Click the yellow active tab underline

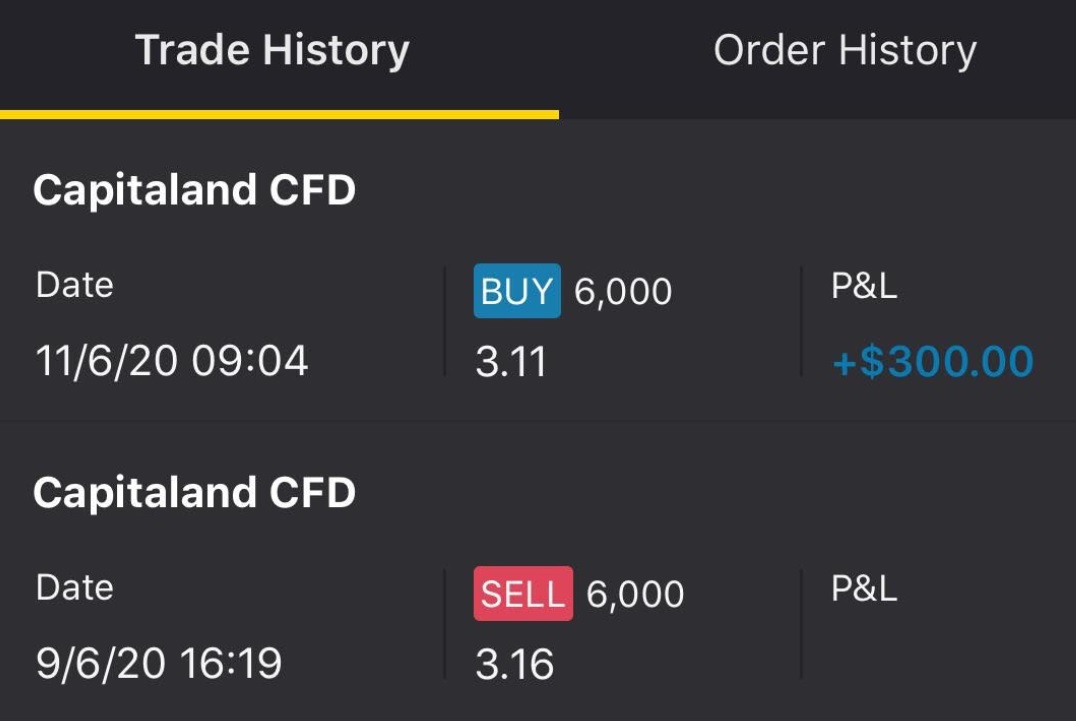pos(279,114)
